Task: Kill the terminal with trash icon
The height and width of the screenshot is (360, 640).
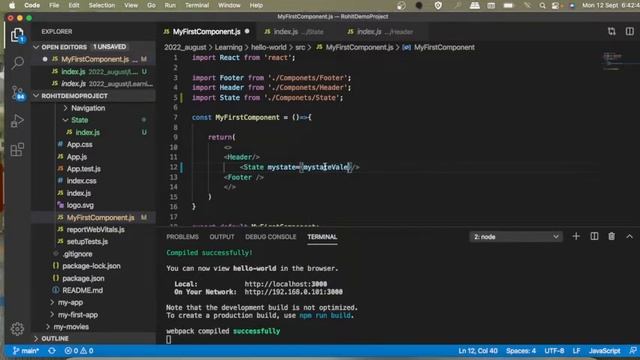Action: pyautogui.click(x=611, y=236)
